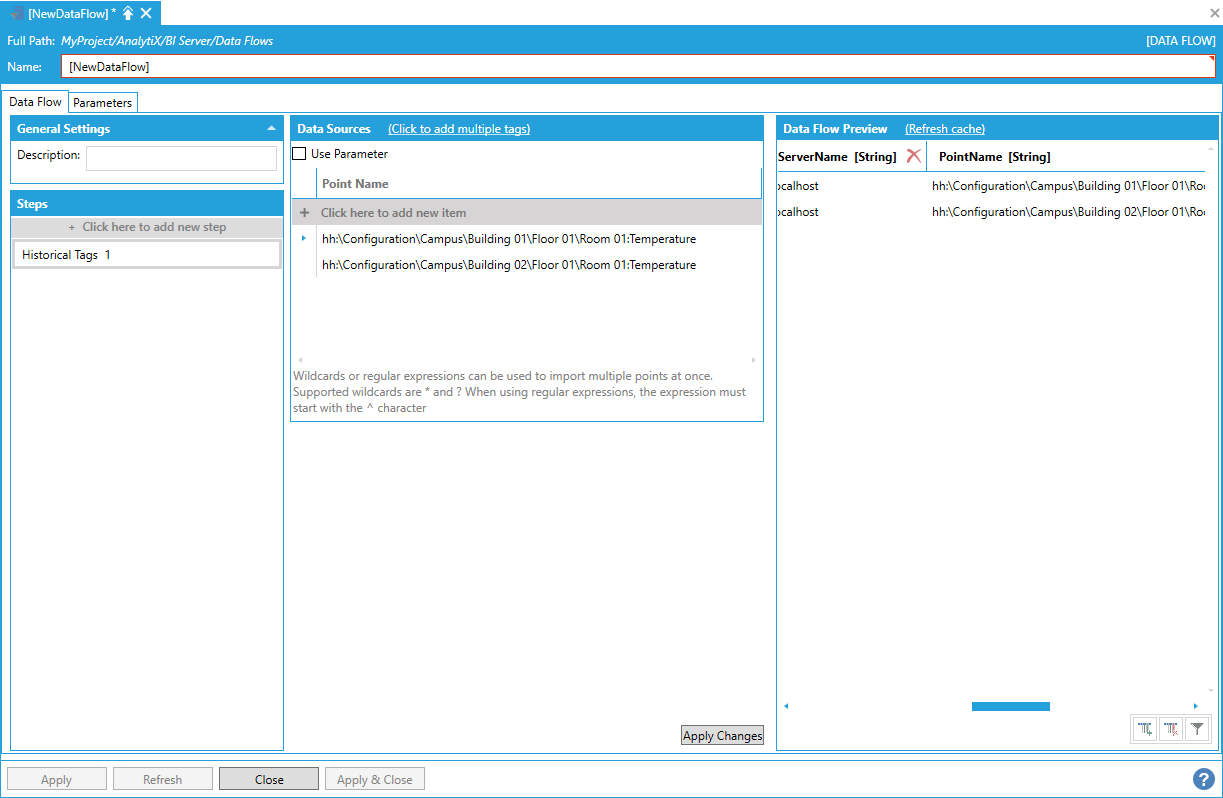Click the add column icon in preview

[1145, 730]
